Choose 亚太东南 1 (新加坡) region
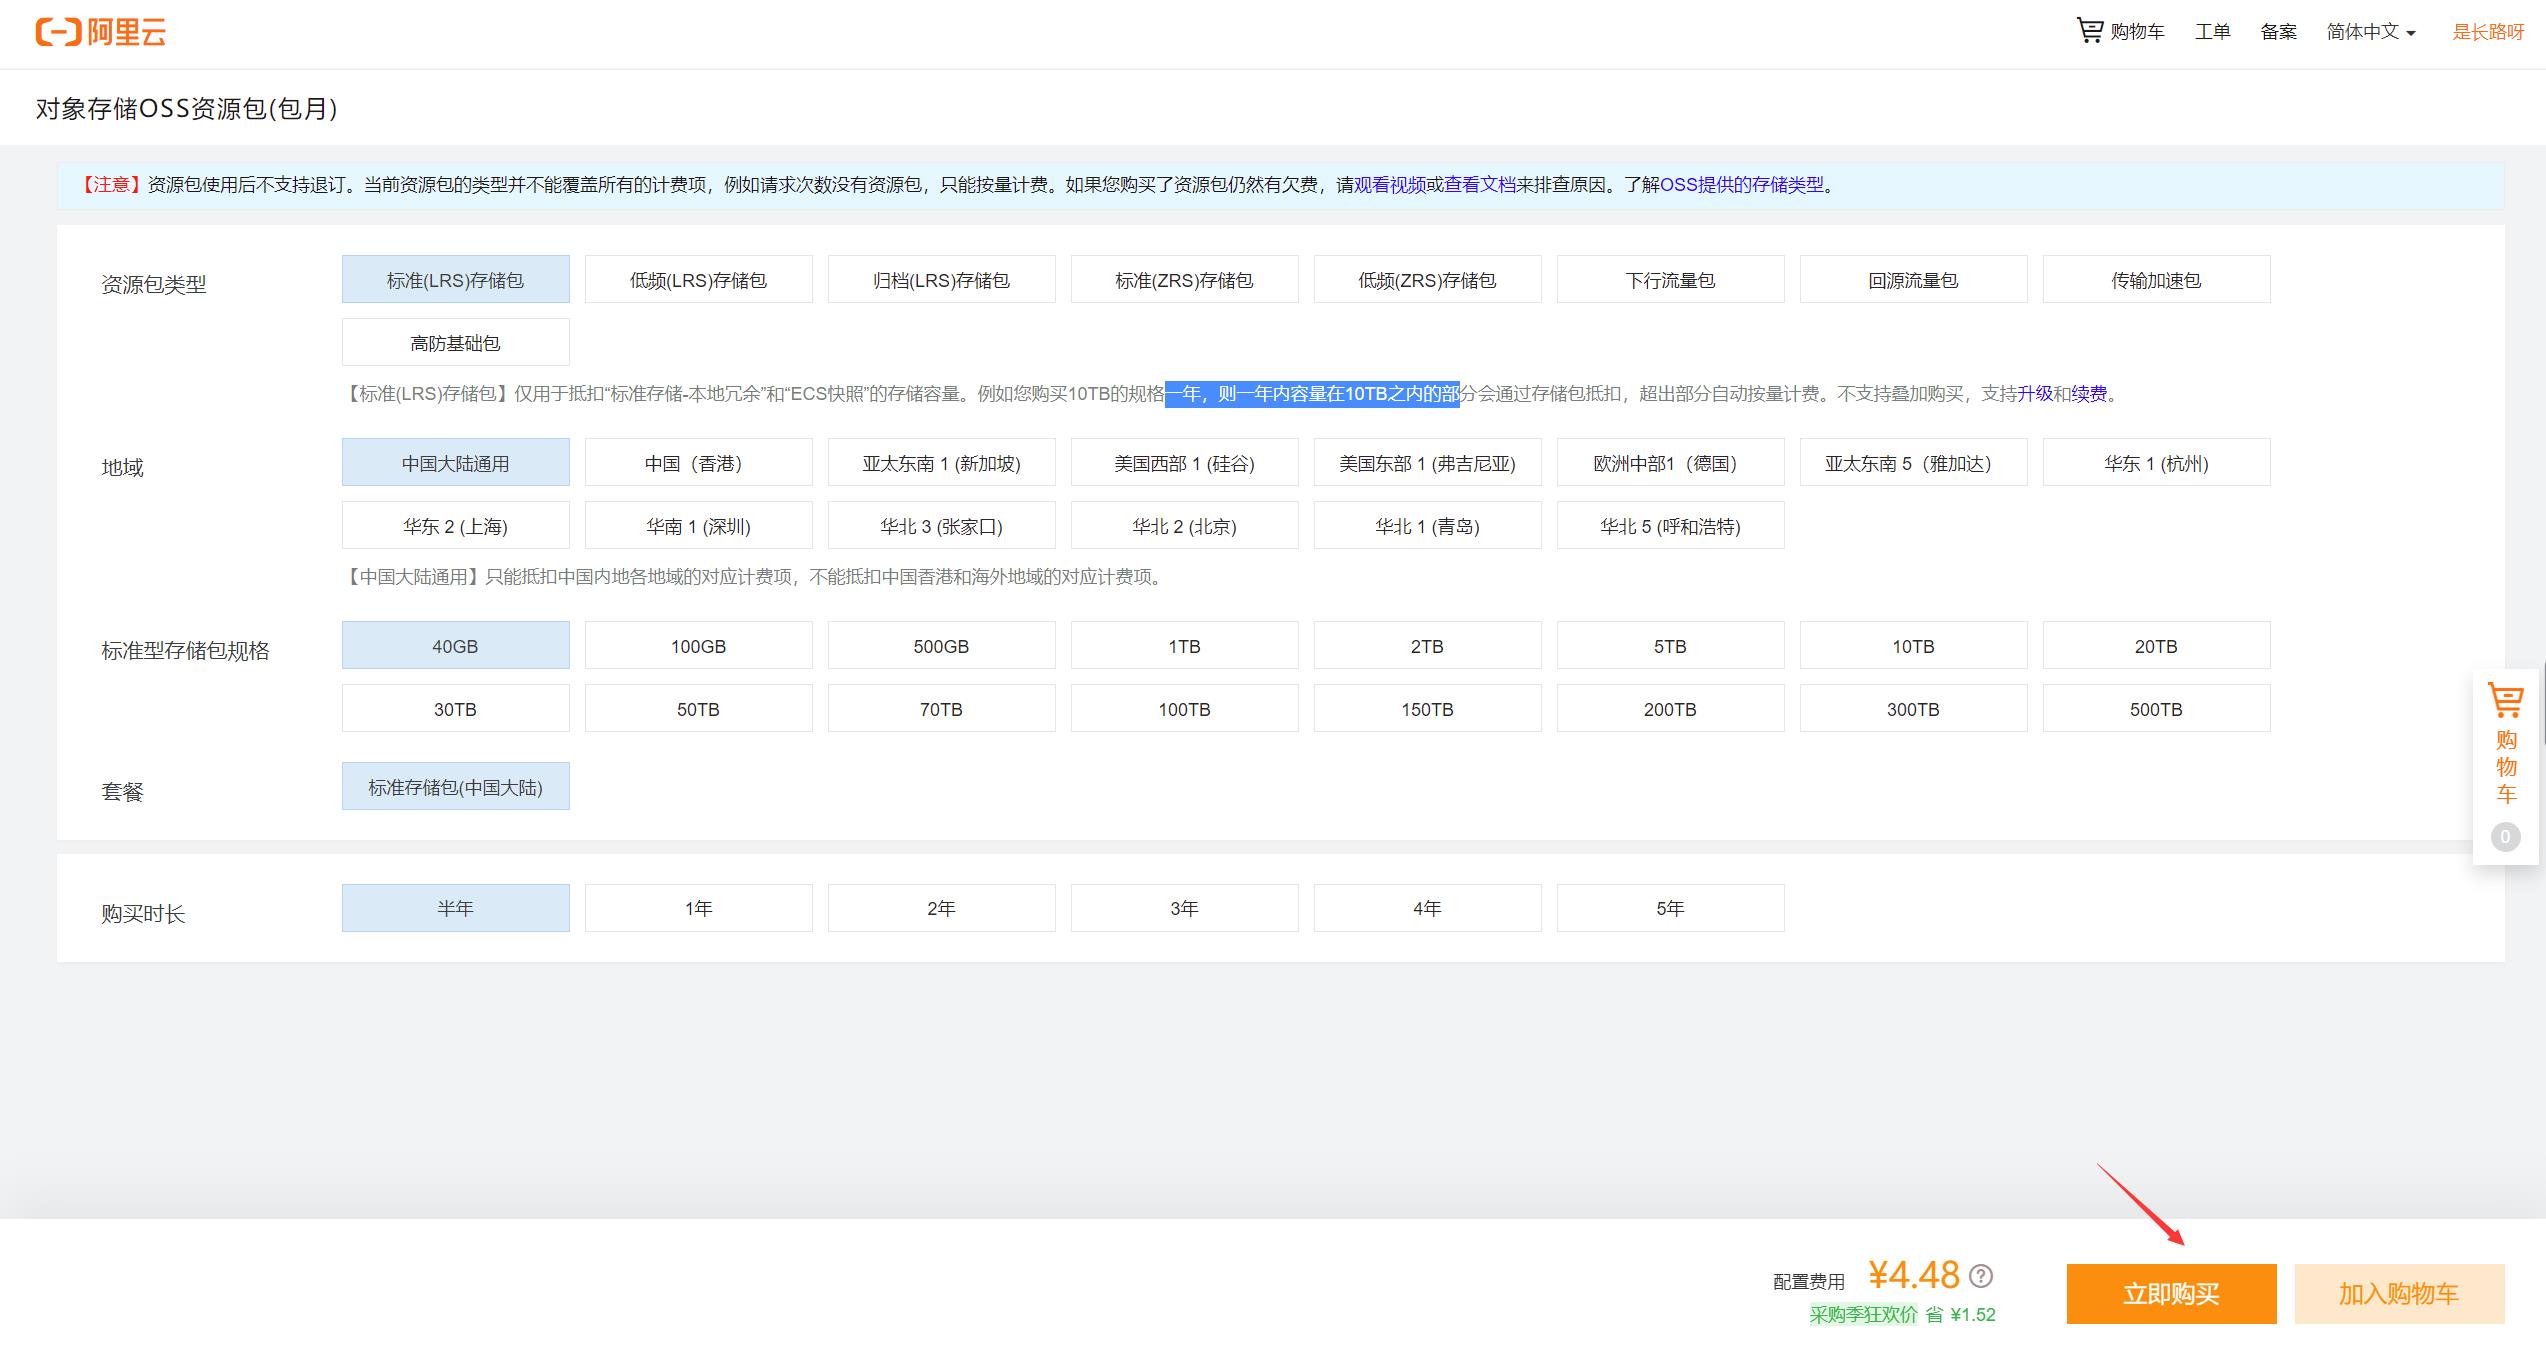 pyautogui.click(x=941, y=463)
